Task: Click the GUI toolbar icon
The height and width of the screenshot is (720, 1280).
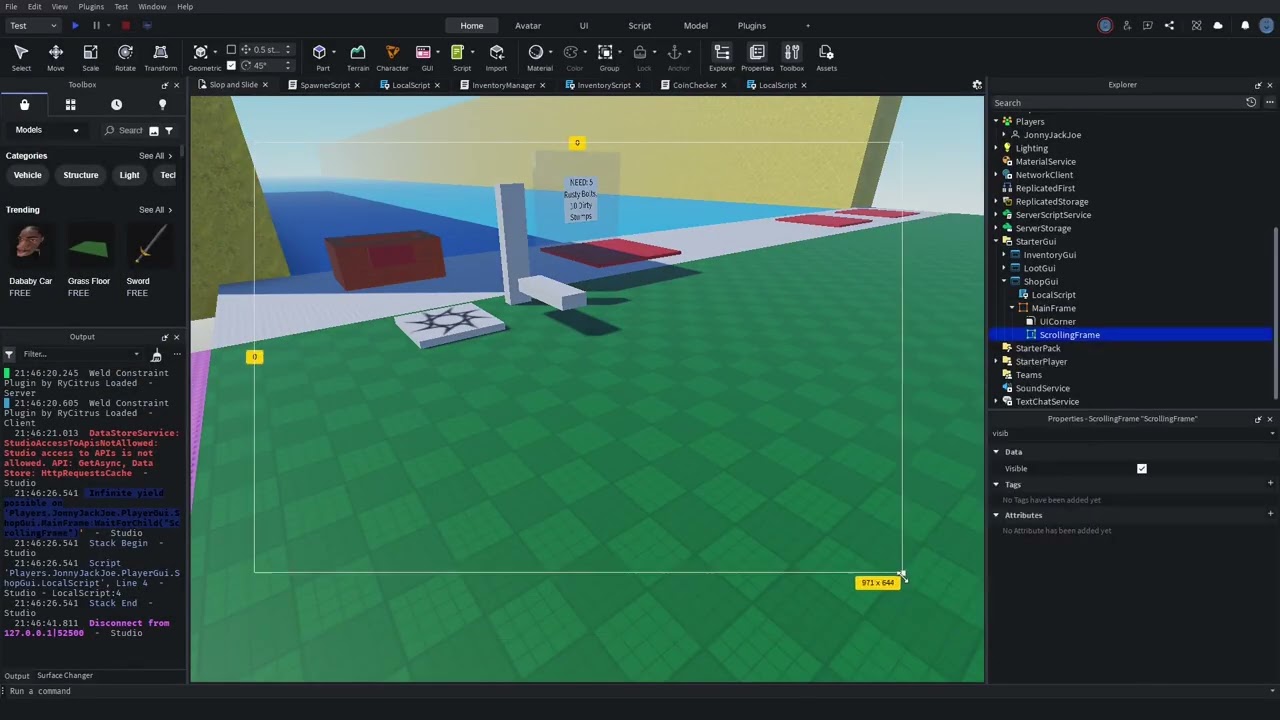Action: coord(427,58)
